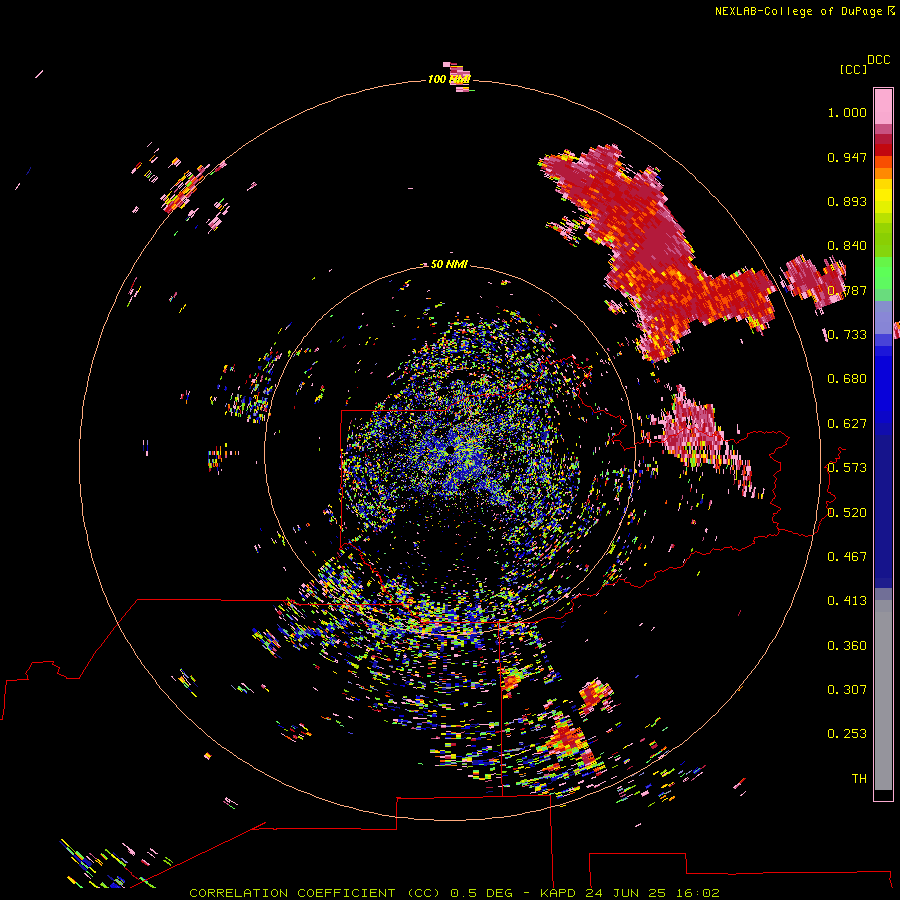Click the 0.947 value on the legend

847,157
